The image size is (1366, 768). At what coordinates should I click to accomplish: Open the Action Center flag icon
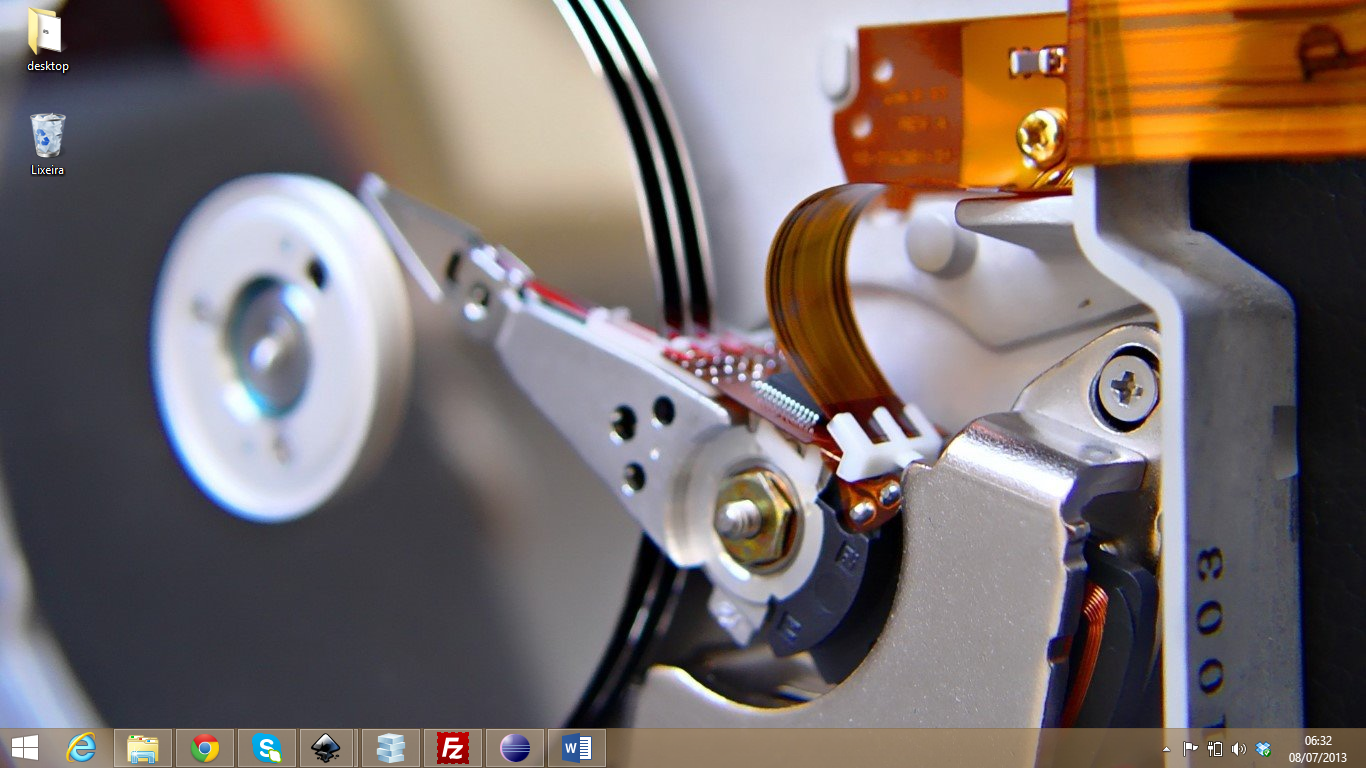[1190, 749]
